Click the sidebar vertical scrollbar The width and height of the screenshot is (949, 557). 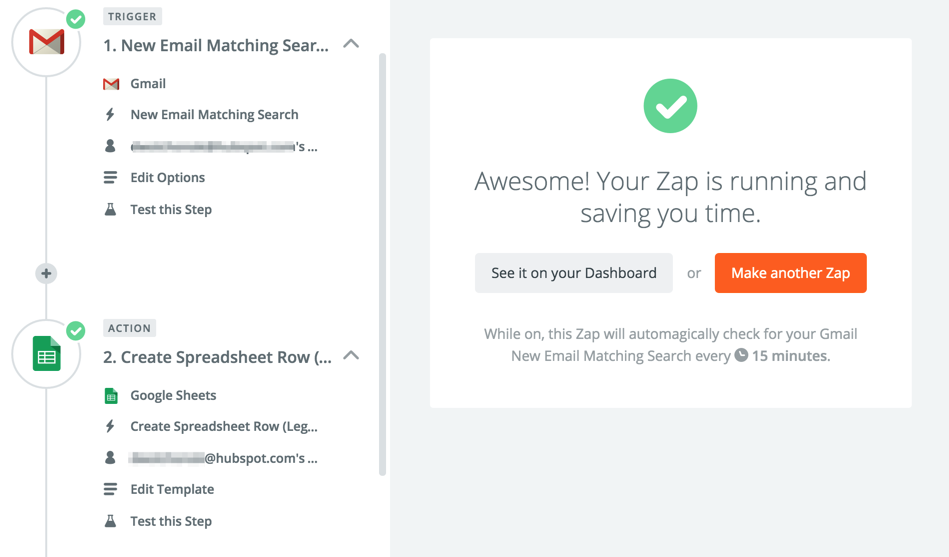[382, 260]
